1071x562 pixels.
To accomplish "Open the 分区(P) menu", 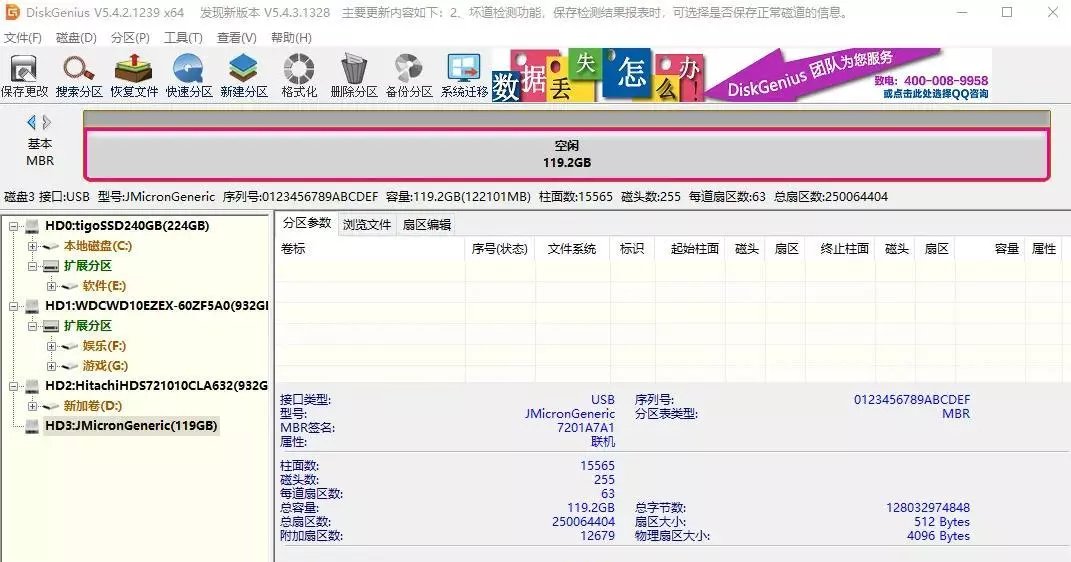I will click(x=130, y=38).
